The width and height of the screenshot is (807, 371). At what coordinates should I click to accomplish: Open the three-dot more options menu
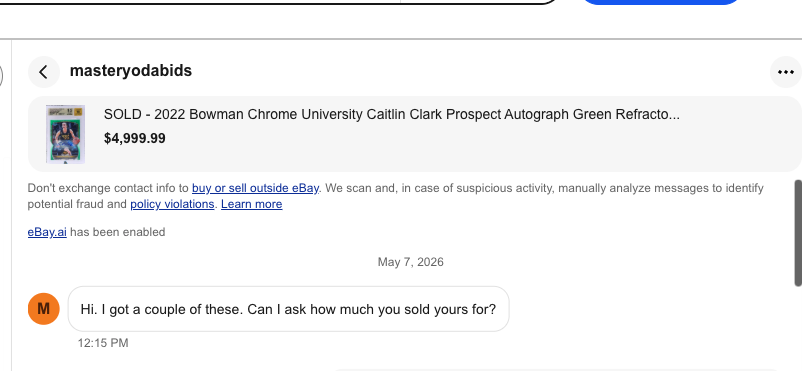click(x=785, y=72)
